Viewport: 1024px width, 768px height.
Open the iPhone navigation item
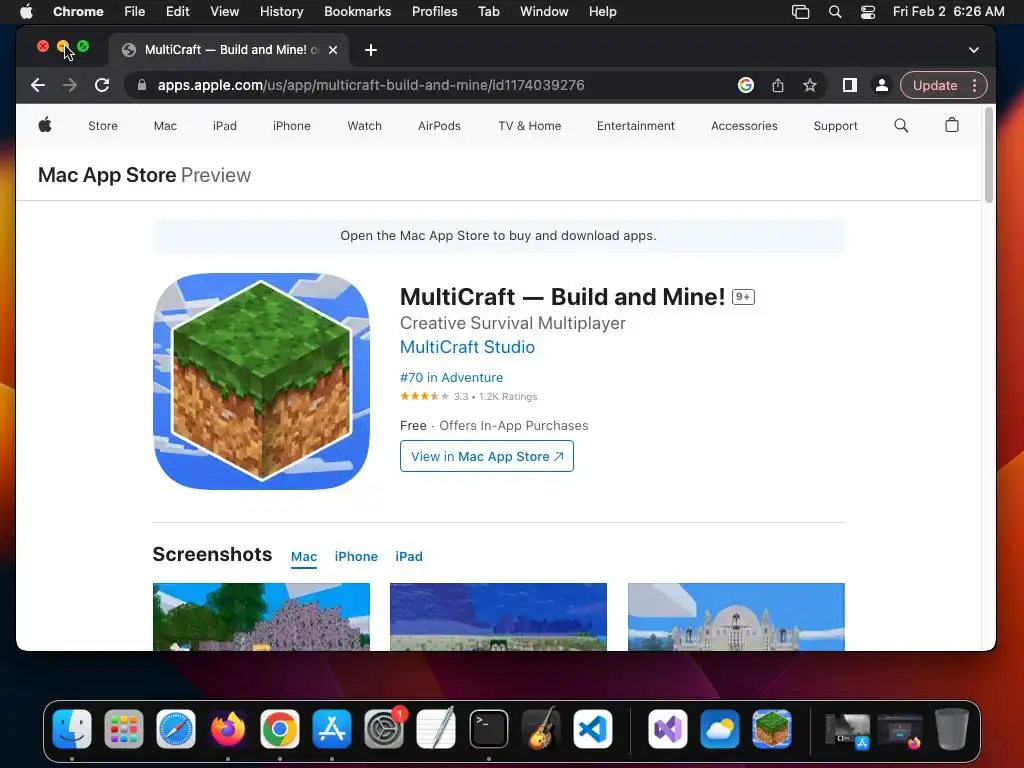(x=291, y=125)
